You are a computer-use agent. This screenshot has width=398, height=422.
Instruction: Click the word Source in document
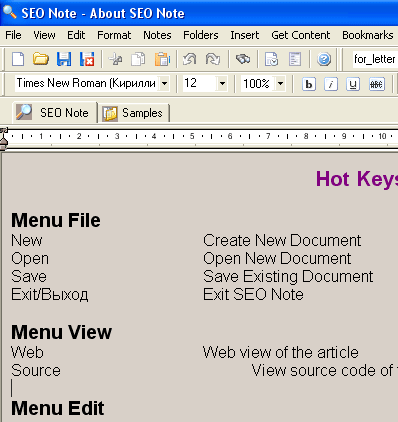[36, 370]
